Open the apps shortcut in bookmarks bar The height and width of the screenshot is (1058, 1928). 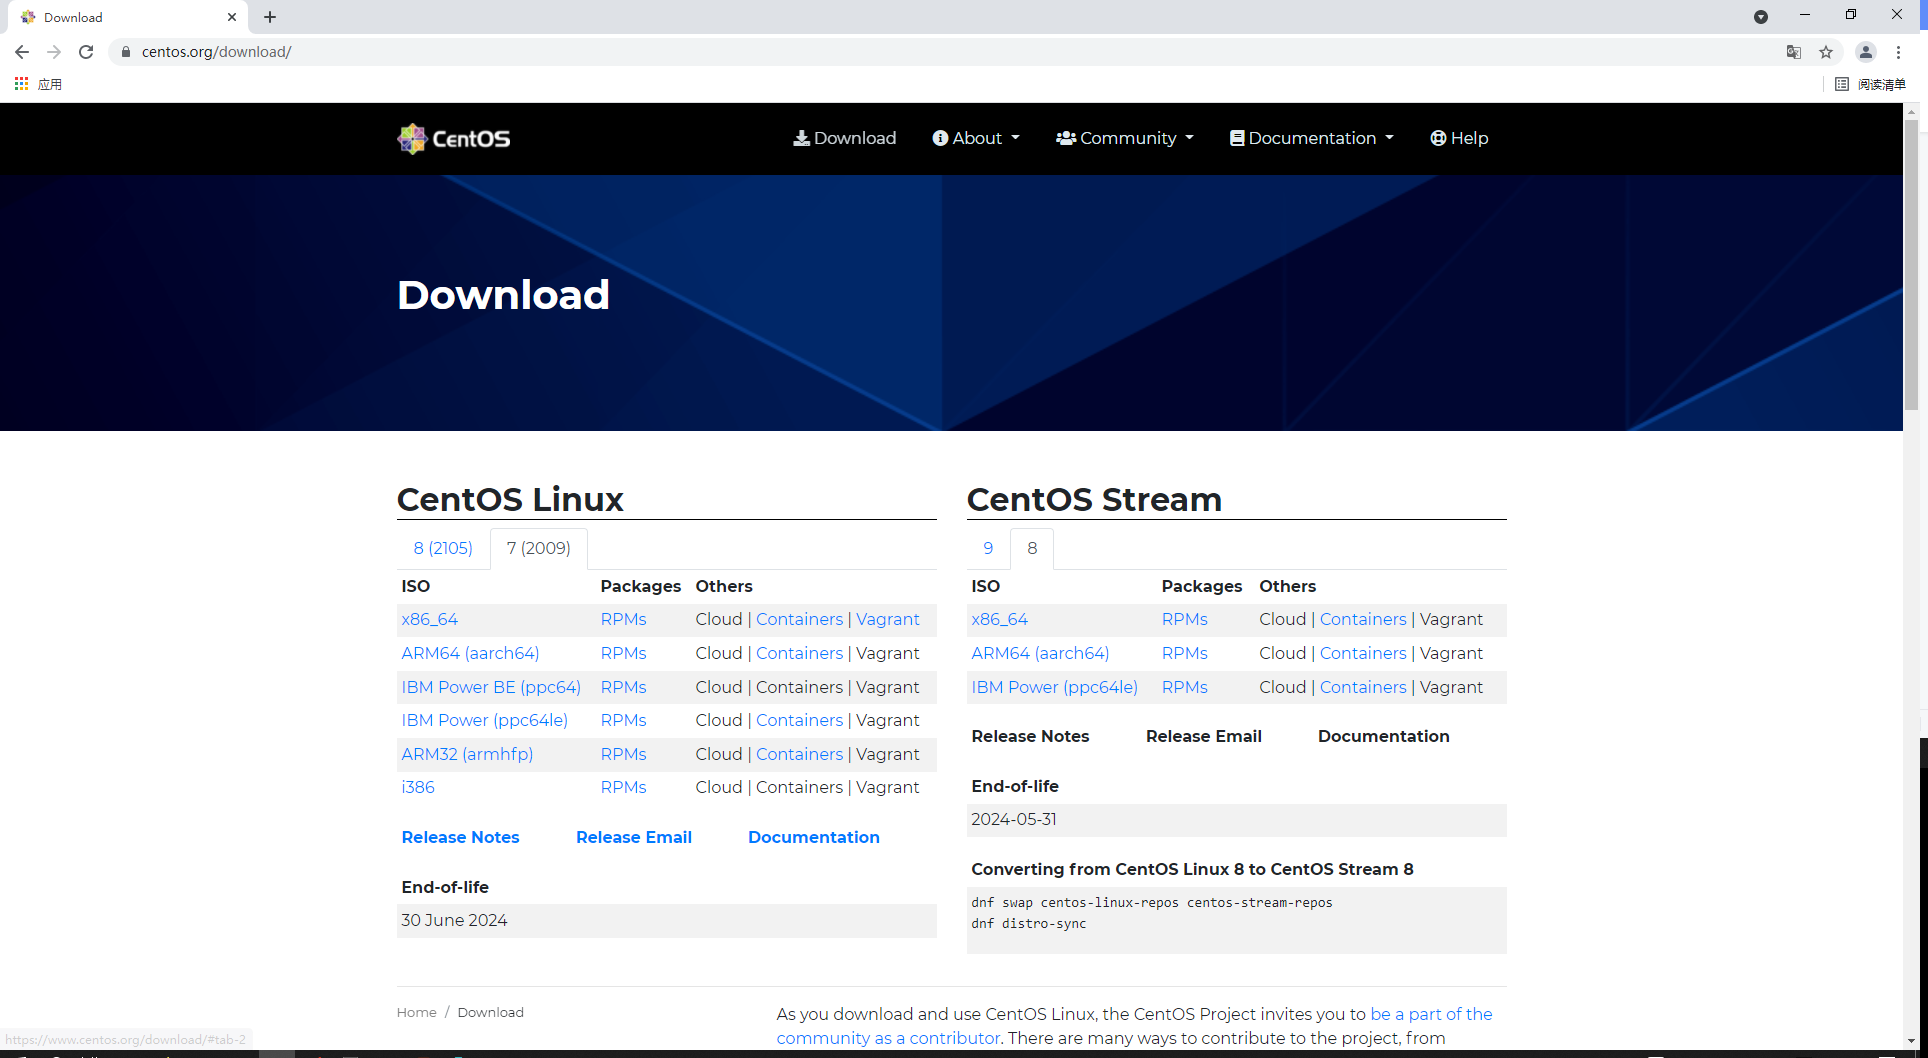(x=38, y=84)
